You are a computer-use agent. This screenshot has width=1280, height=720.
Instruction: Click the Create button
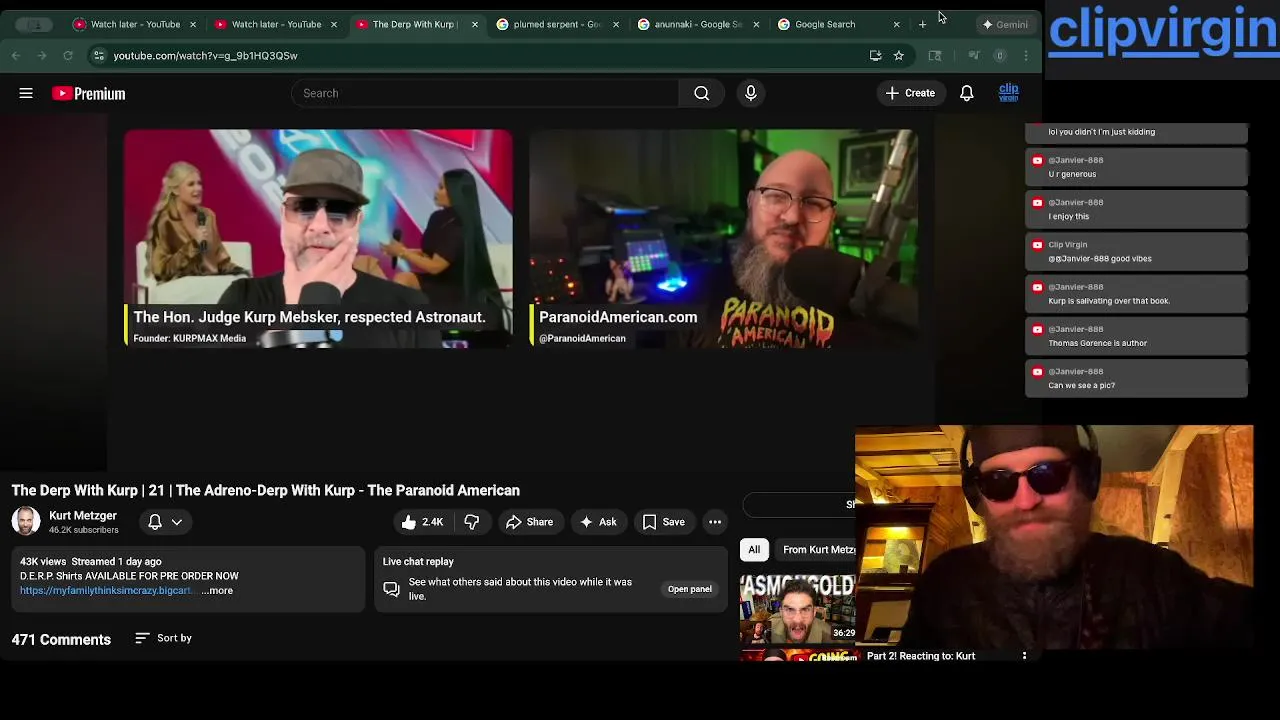coord(910,93)
